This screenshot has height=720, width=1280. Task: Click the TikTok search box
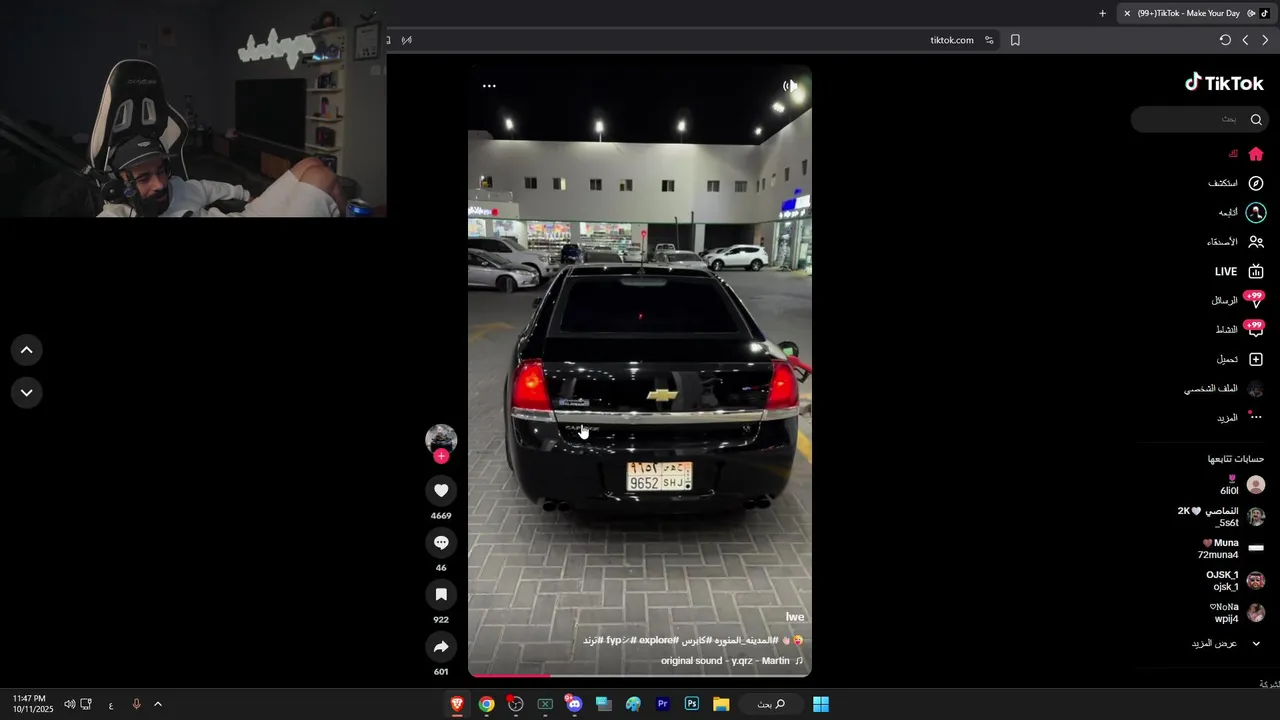tap(1200, 119)
